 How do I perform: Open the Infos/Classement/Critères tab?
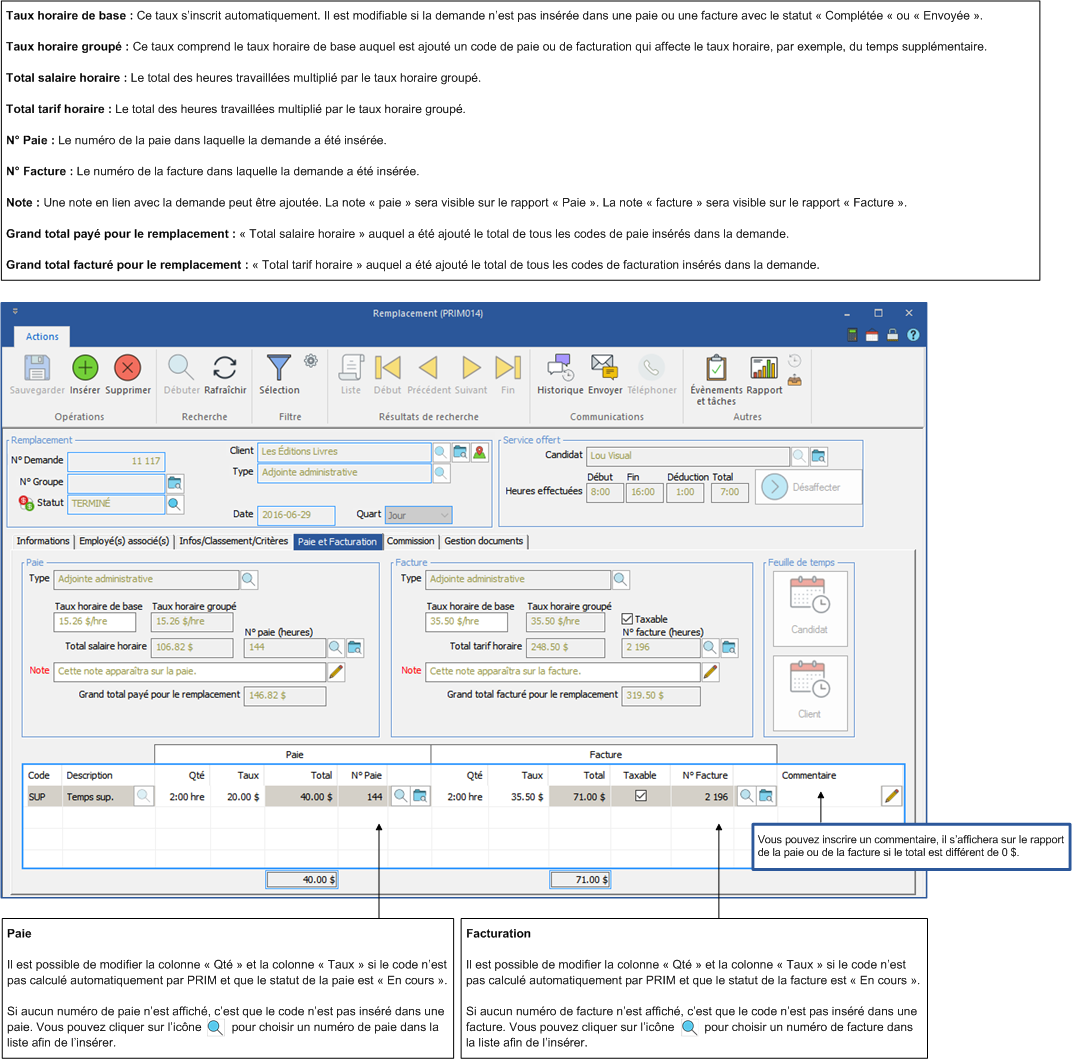click(x=233, y=541)
